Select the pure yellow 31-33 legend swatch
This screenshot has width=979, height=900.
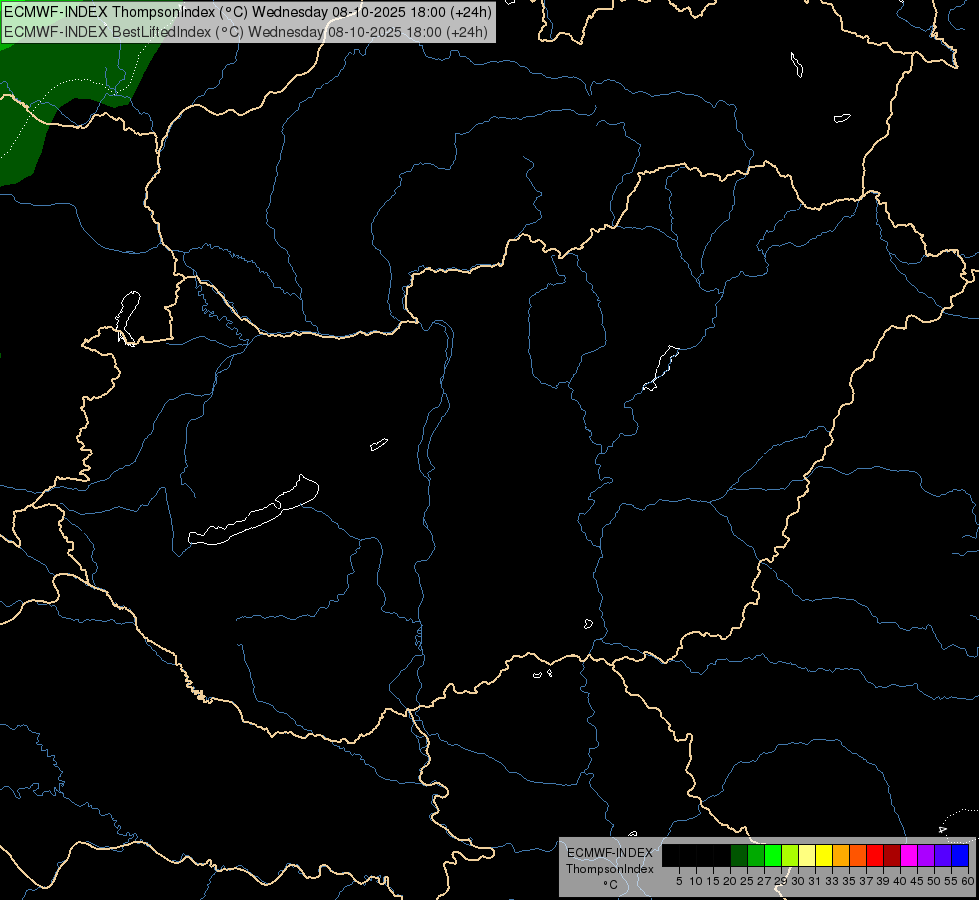[824, 855]
